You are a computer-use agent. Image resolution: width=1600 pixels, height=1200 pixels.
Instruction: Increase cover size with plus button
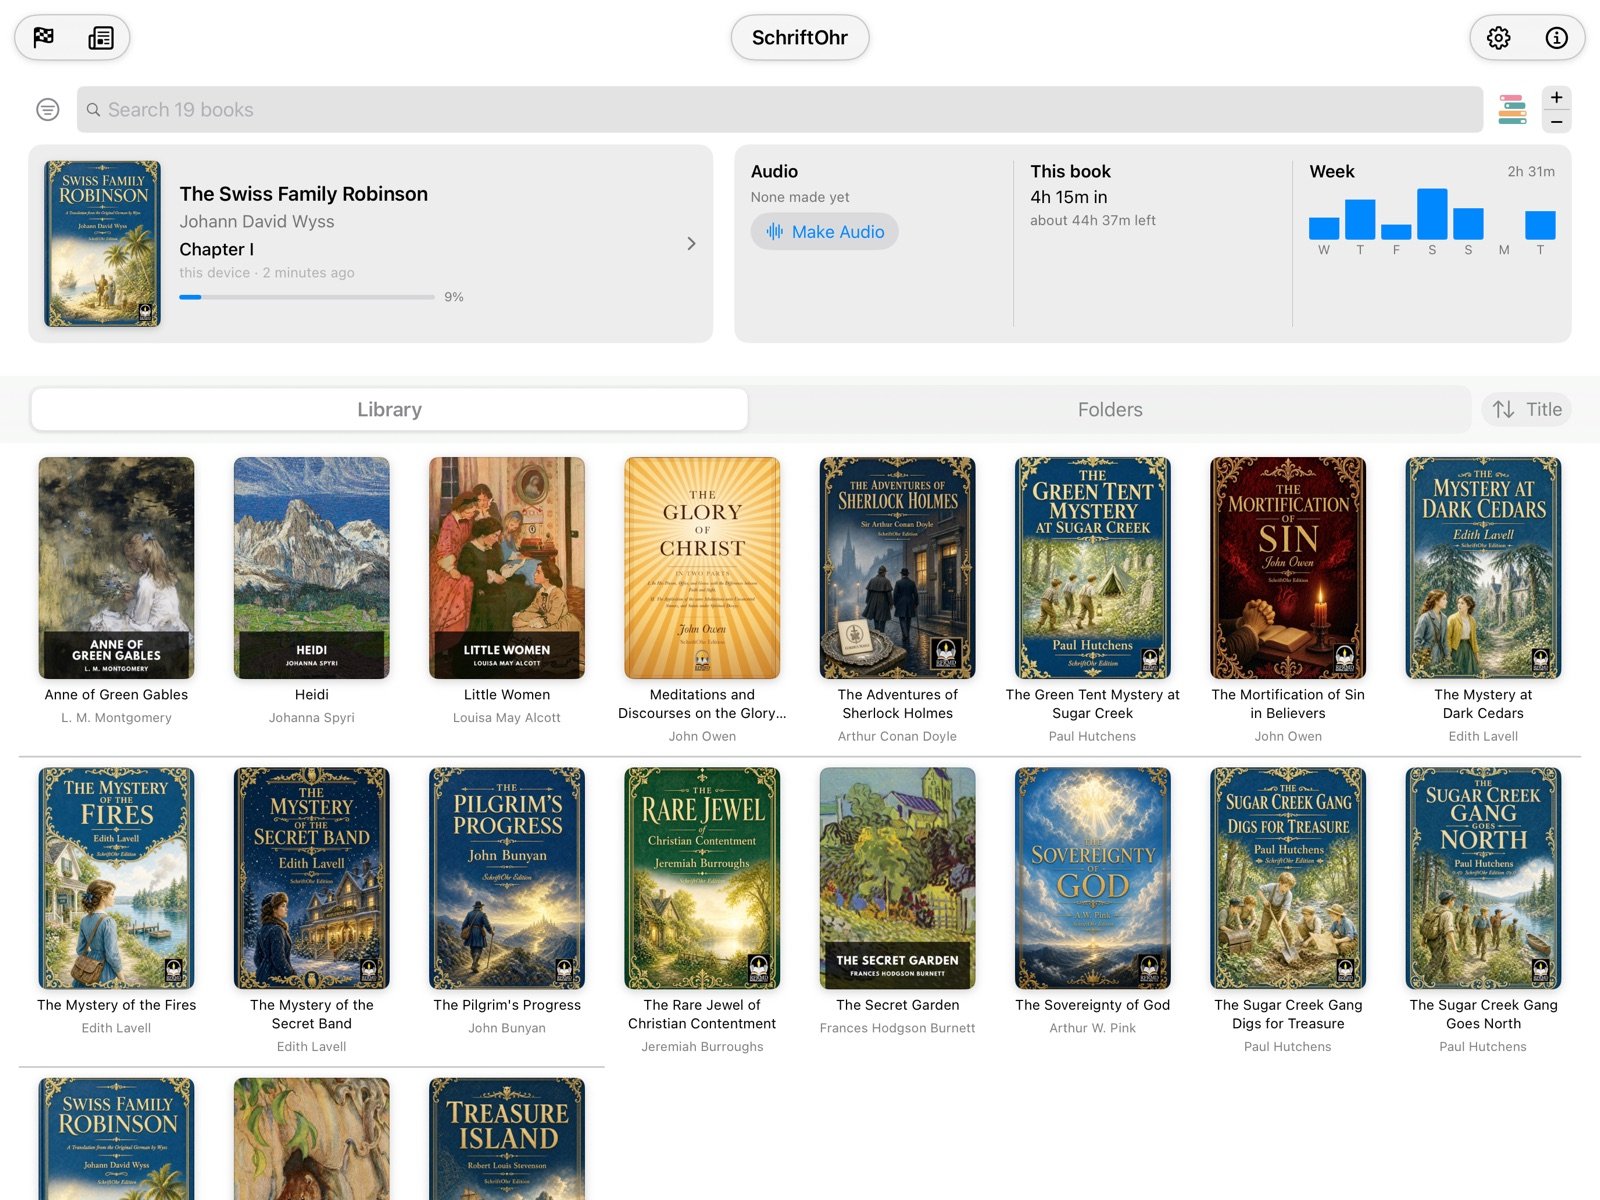tap(1556, 97)
